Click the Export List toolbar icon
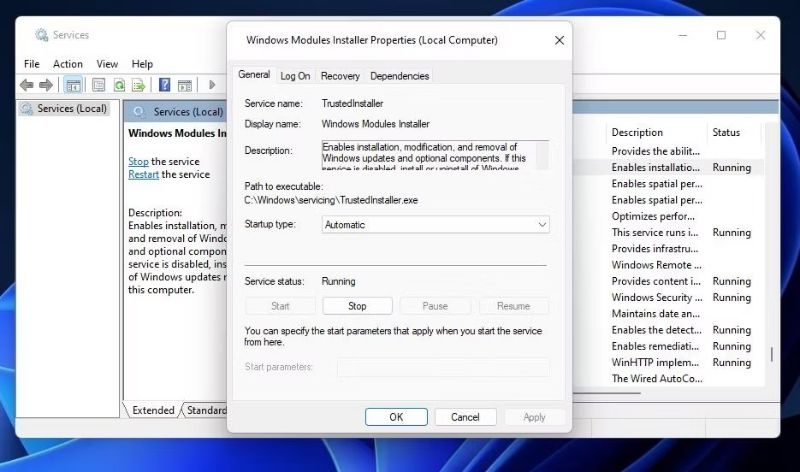800x472 pixels. tap(138, 85)
